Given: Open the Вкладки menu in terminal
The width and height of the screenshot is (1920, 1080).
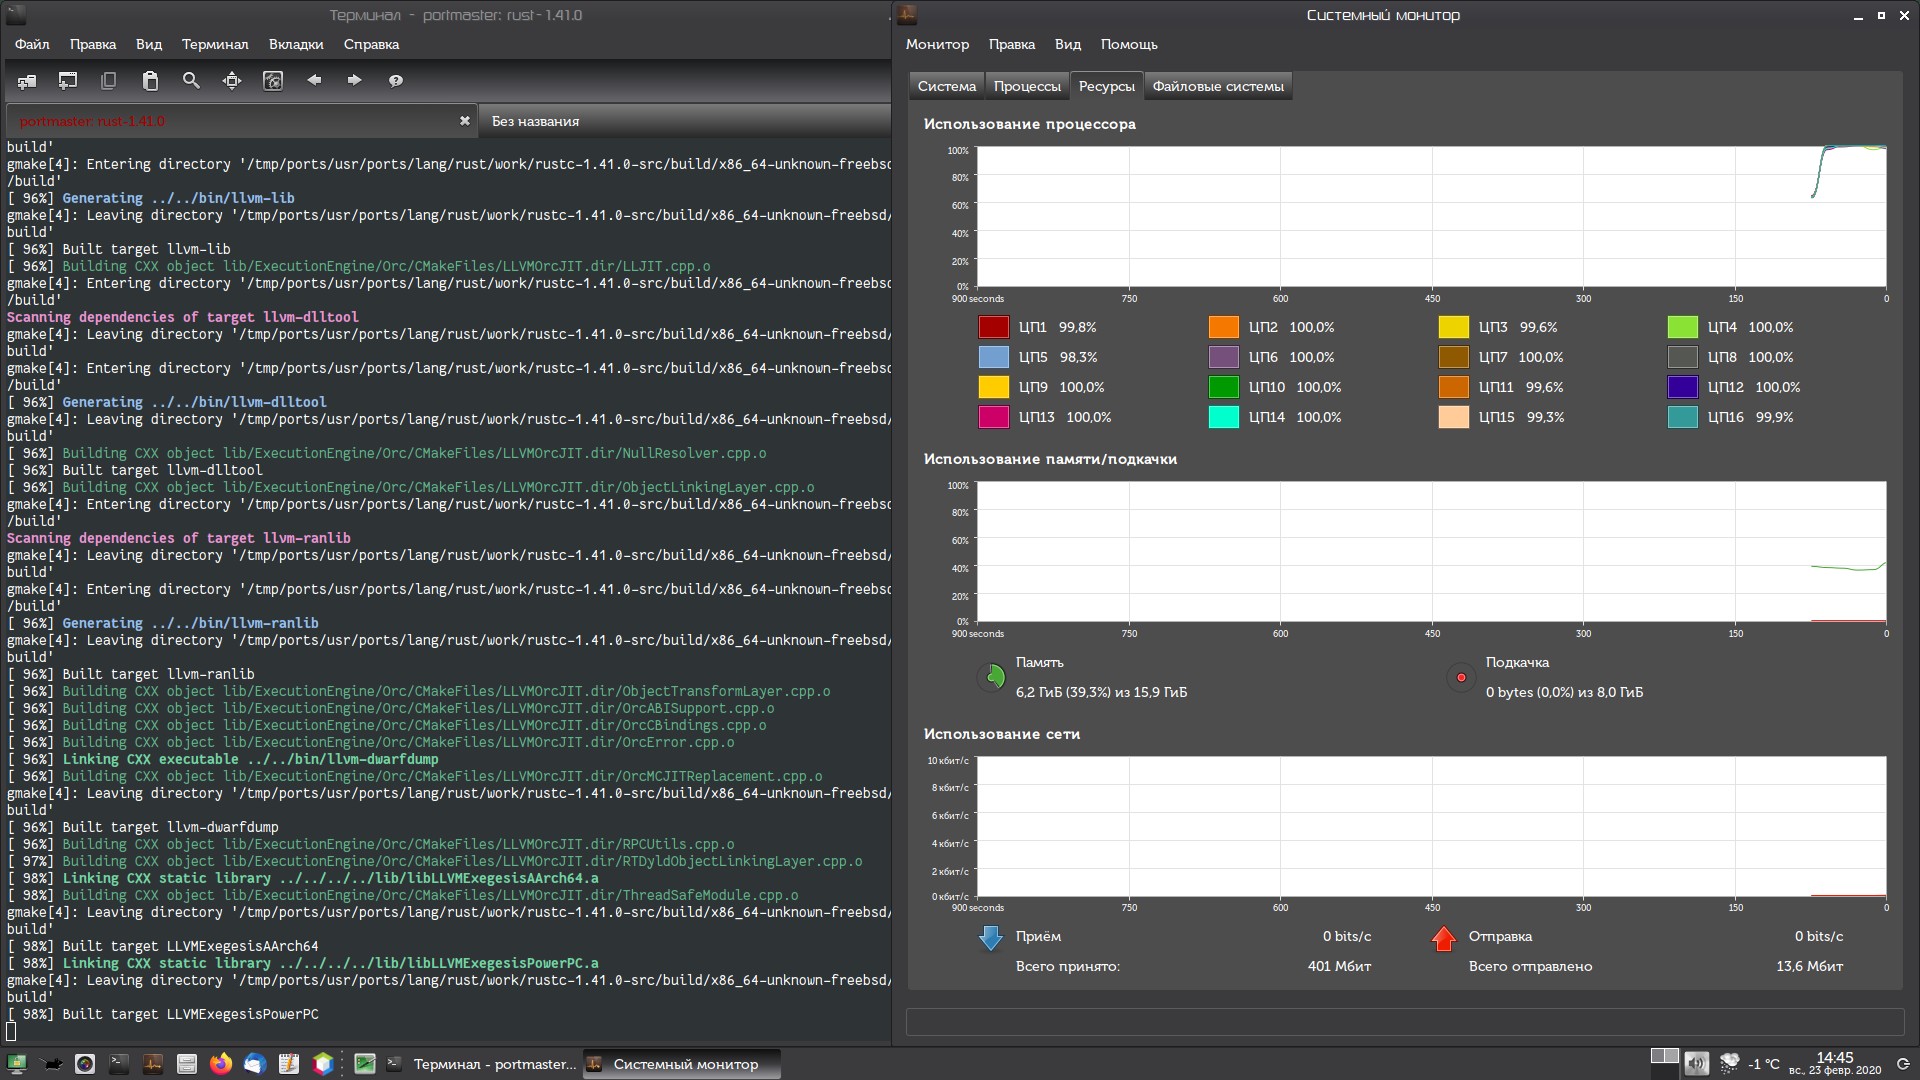Looking at the screenshot, I should 296,44.
